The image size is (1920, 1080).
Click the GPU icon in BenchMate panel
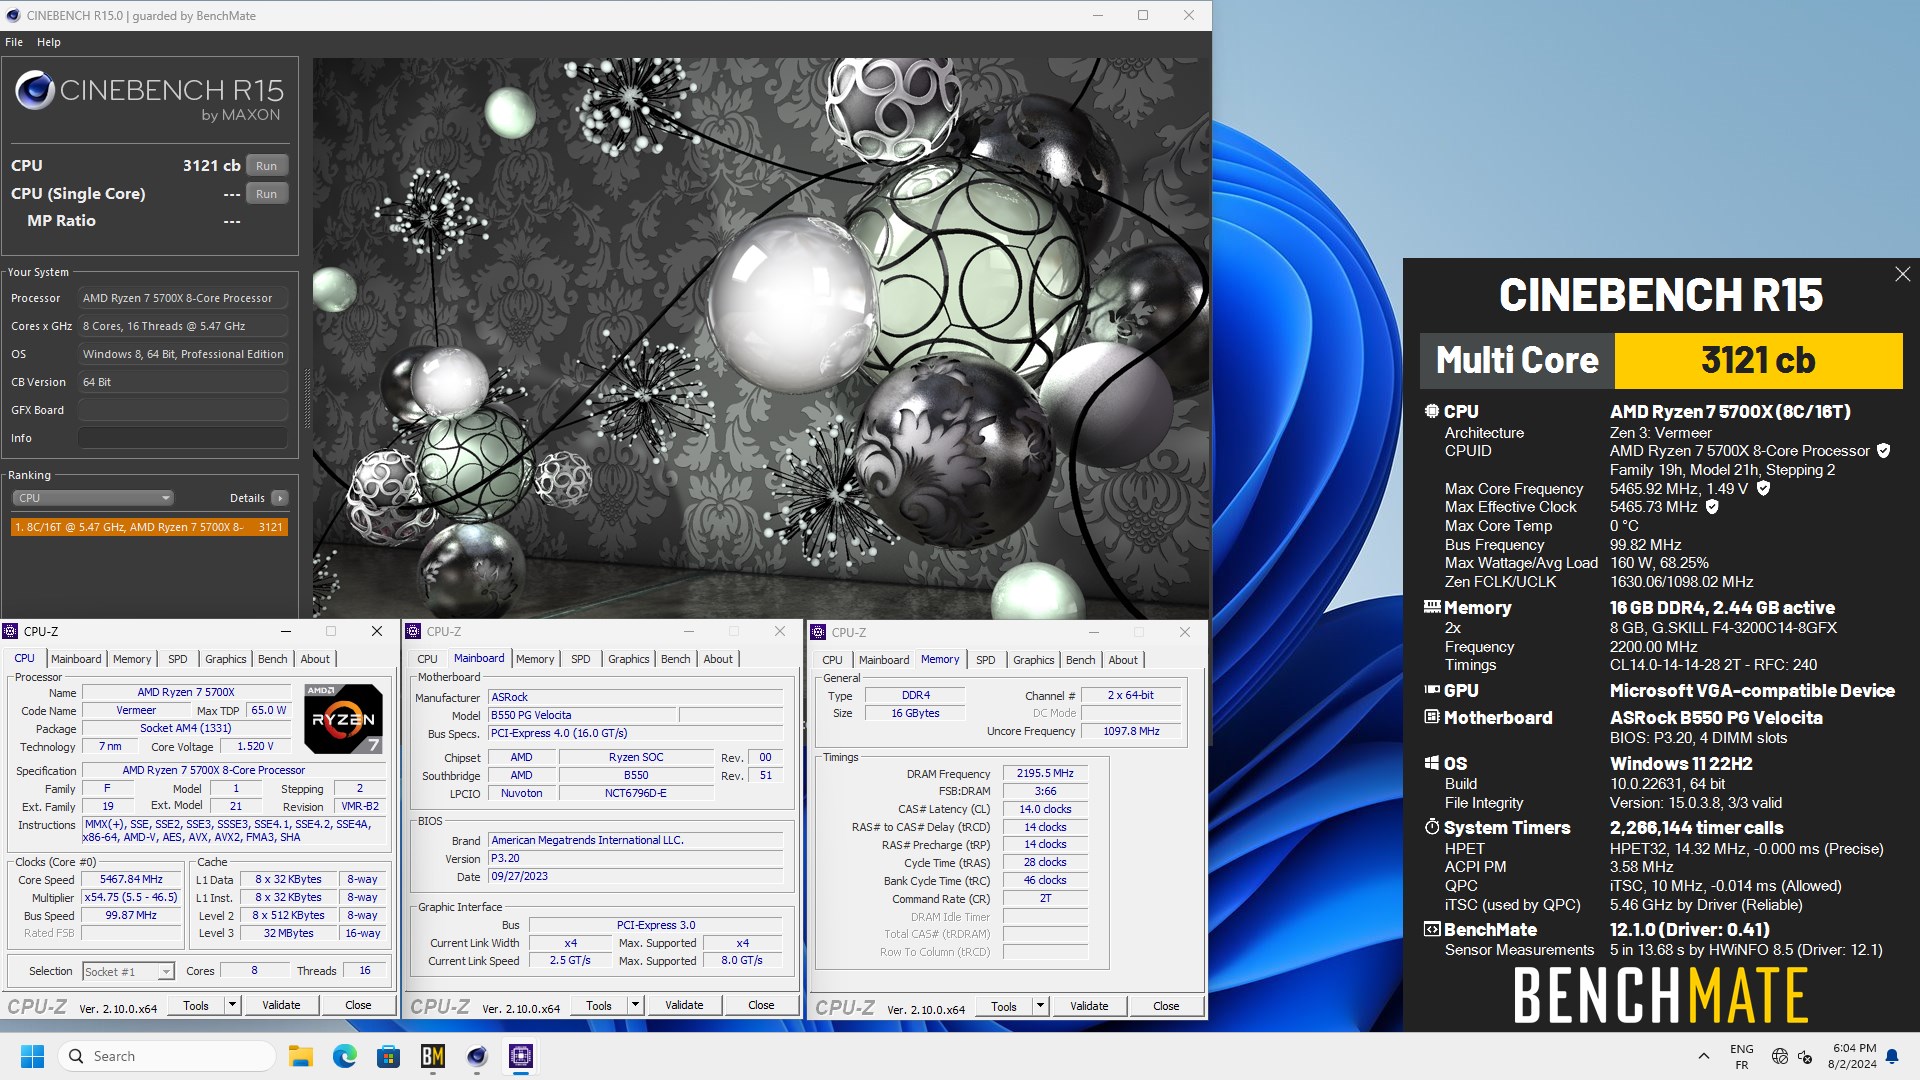coord(1432,690)
